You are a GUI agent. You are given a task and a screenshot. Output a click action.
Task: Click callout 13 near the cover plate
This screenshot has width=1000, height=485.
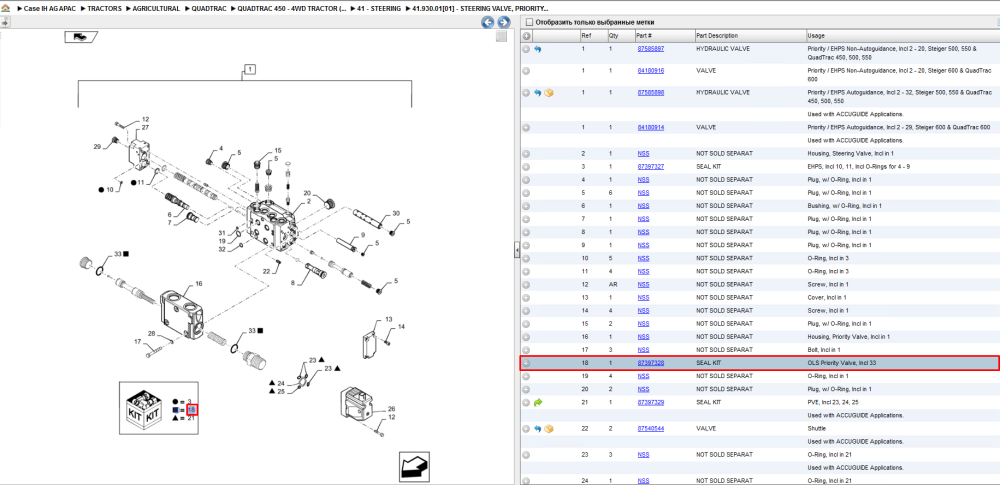pyautogui.click(x=388, y=318)
